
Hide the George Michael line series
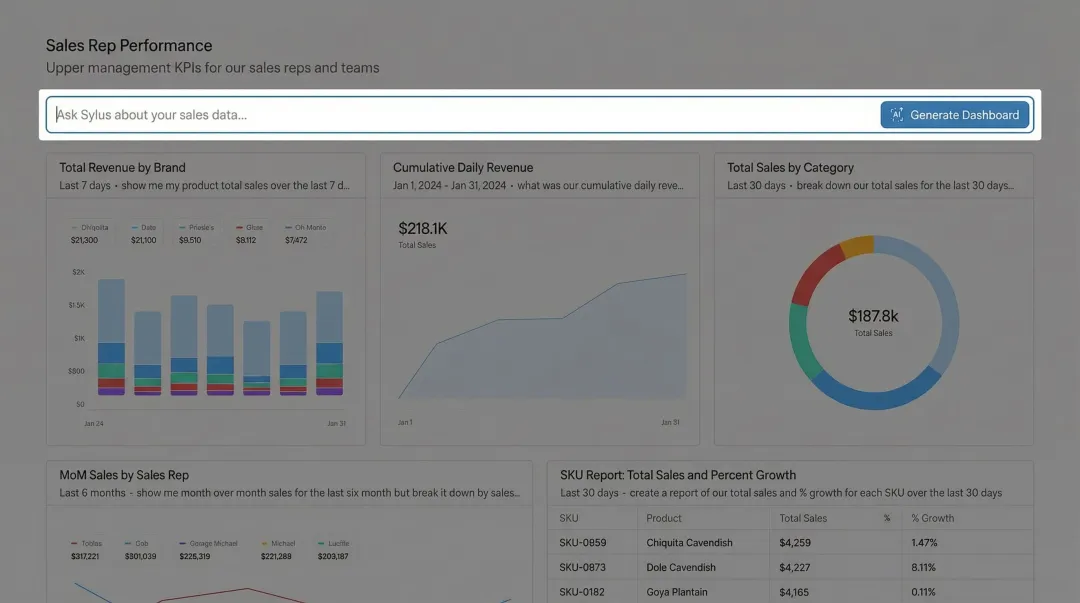tap(207, 543)
